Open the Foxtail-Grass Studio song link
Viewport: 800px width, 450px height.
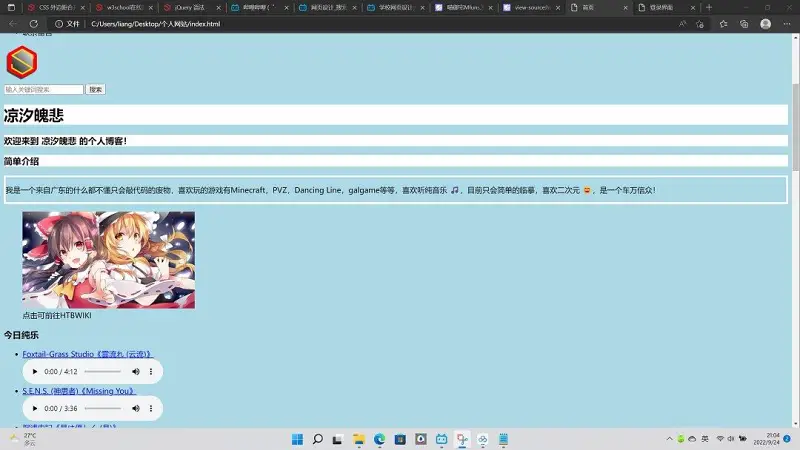[87, 354]
